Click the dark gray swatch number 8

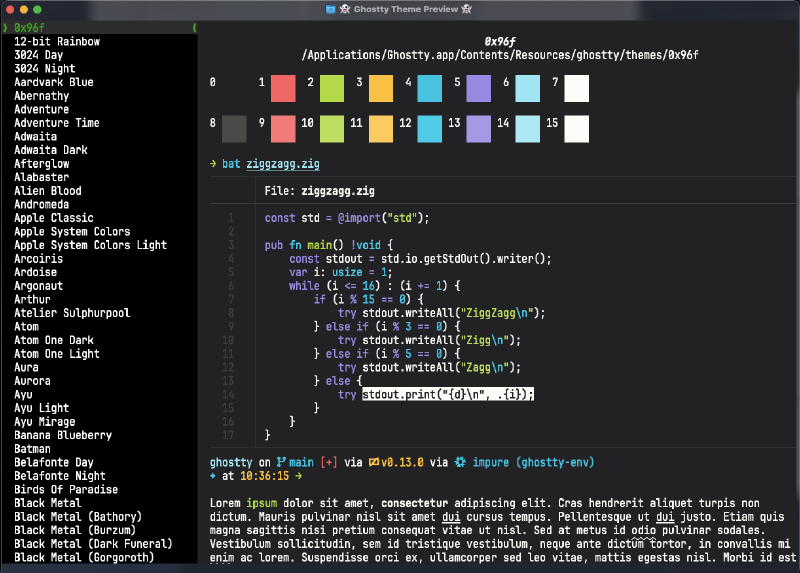[234, 129]
